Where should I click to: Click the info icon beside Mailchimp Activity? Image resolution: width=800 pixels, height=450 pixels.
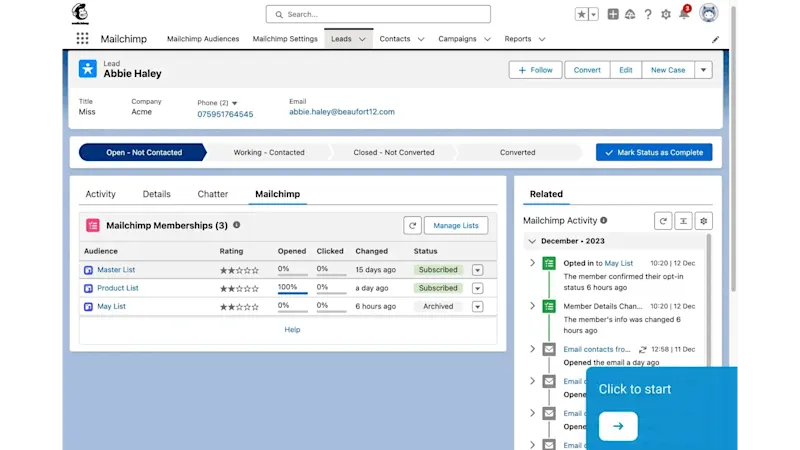point(604,220)
